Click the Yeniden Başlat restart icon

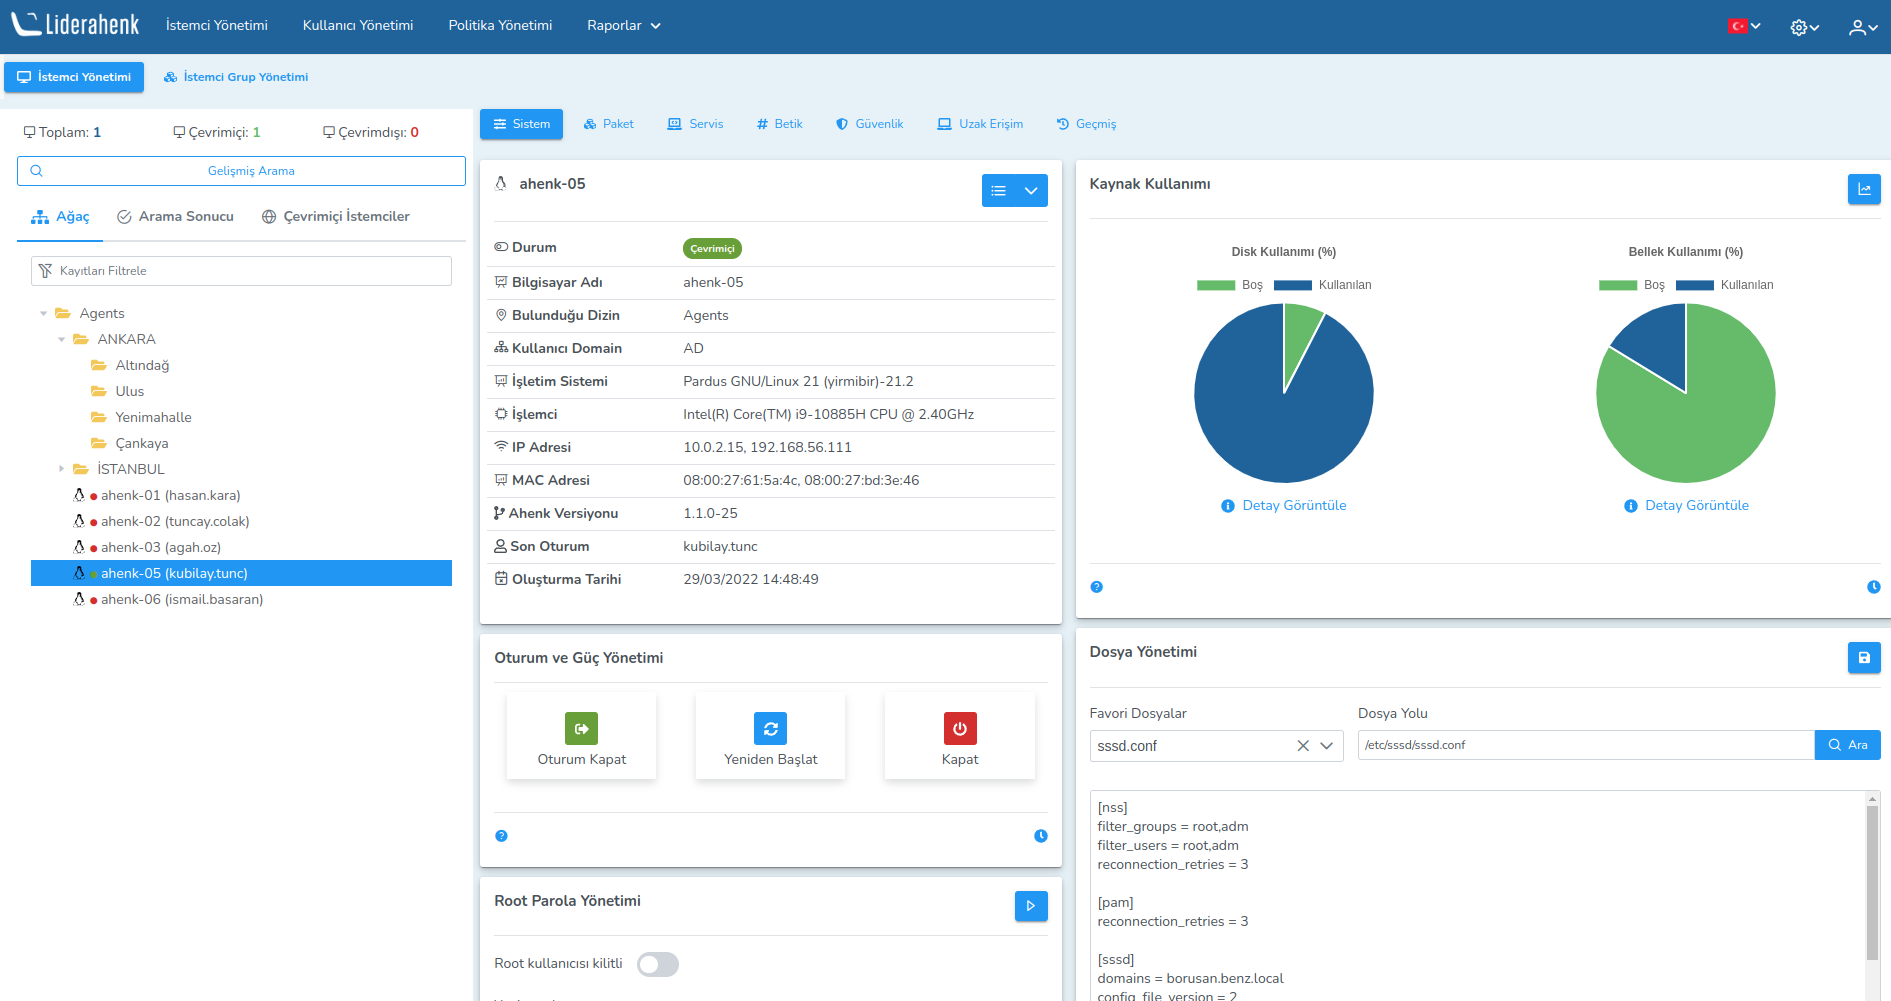pyautogui.click(x=770, y=729)
